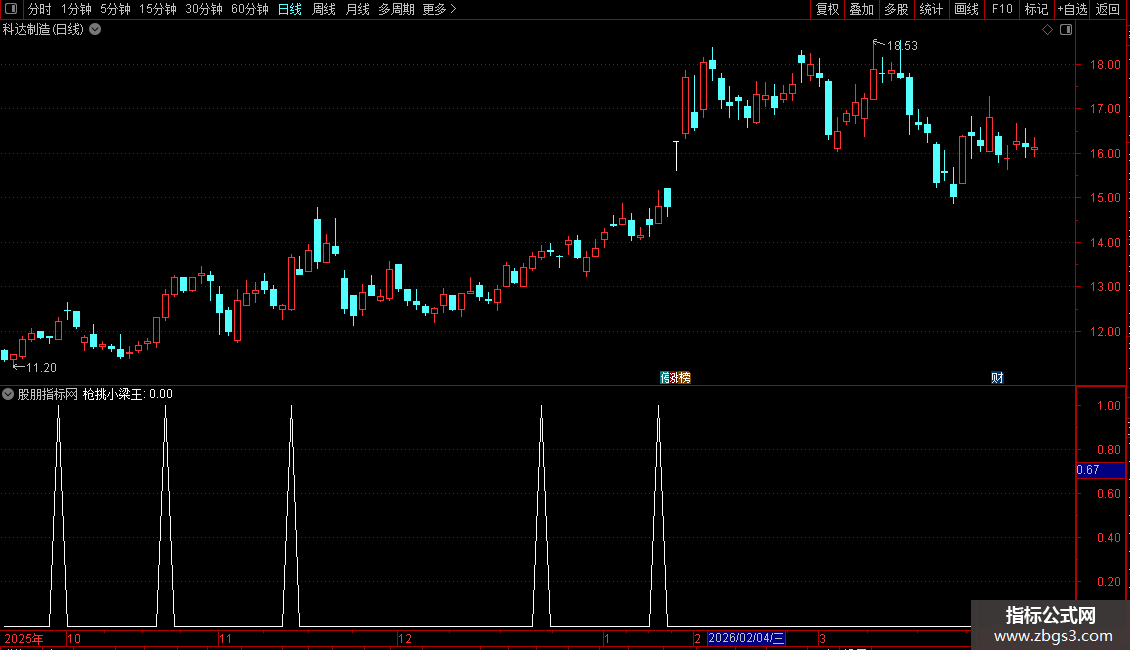Open the 统计 statistics tool
Image resolution: width=1130 pixels, height=650 pixels.
coord(931,9)
